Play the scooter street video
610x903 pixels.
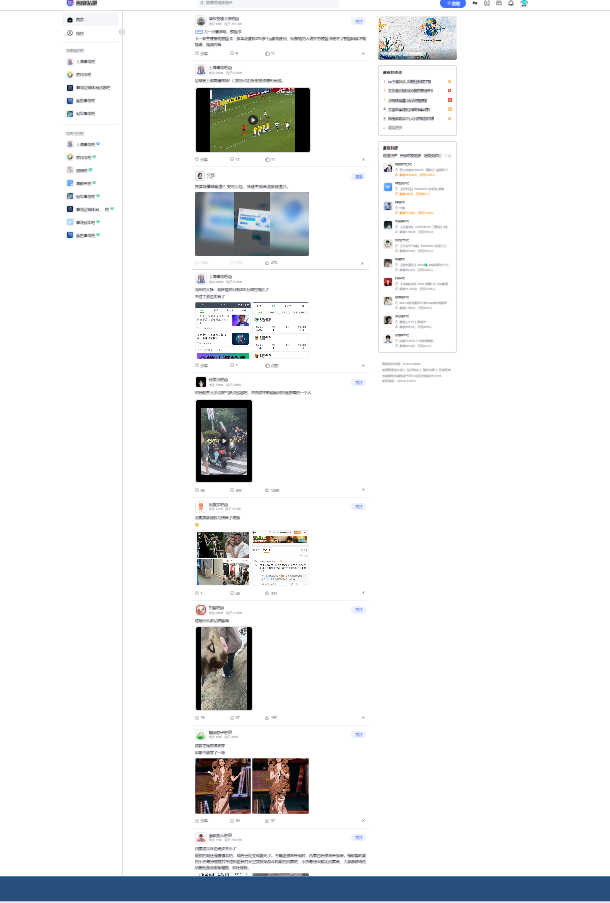[x=224, y=441]
